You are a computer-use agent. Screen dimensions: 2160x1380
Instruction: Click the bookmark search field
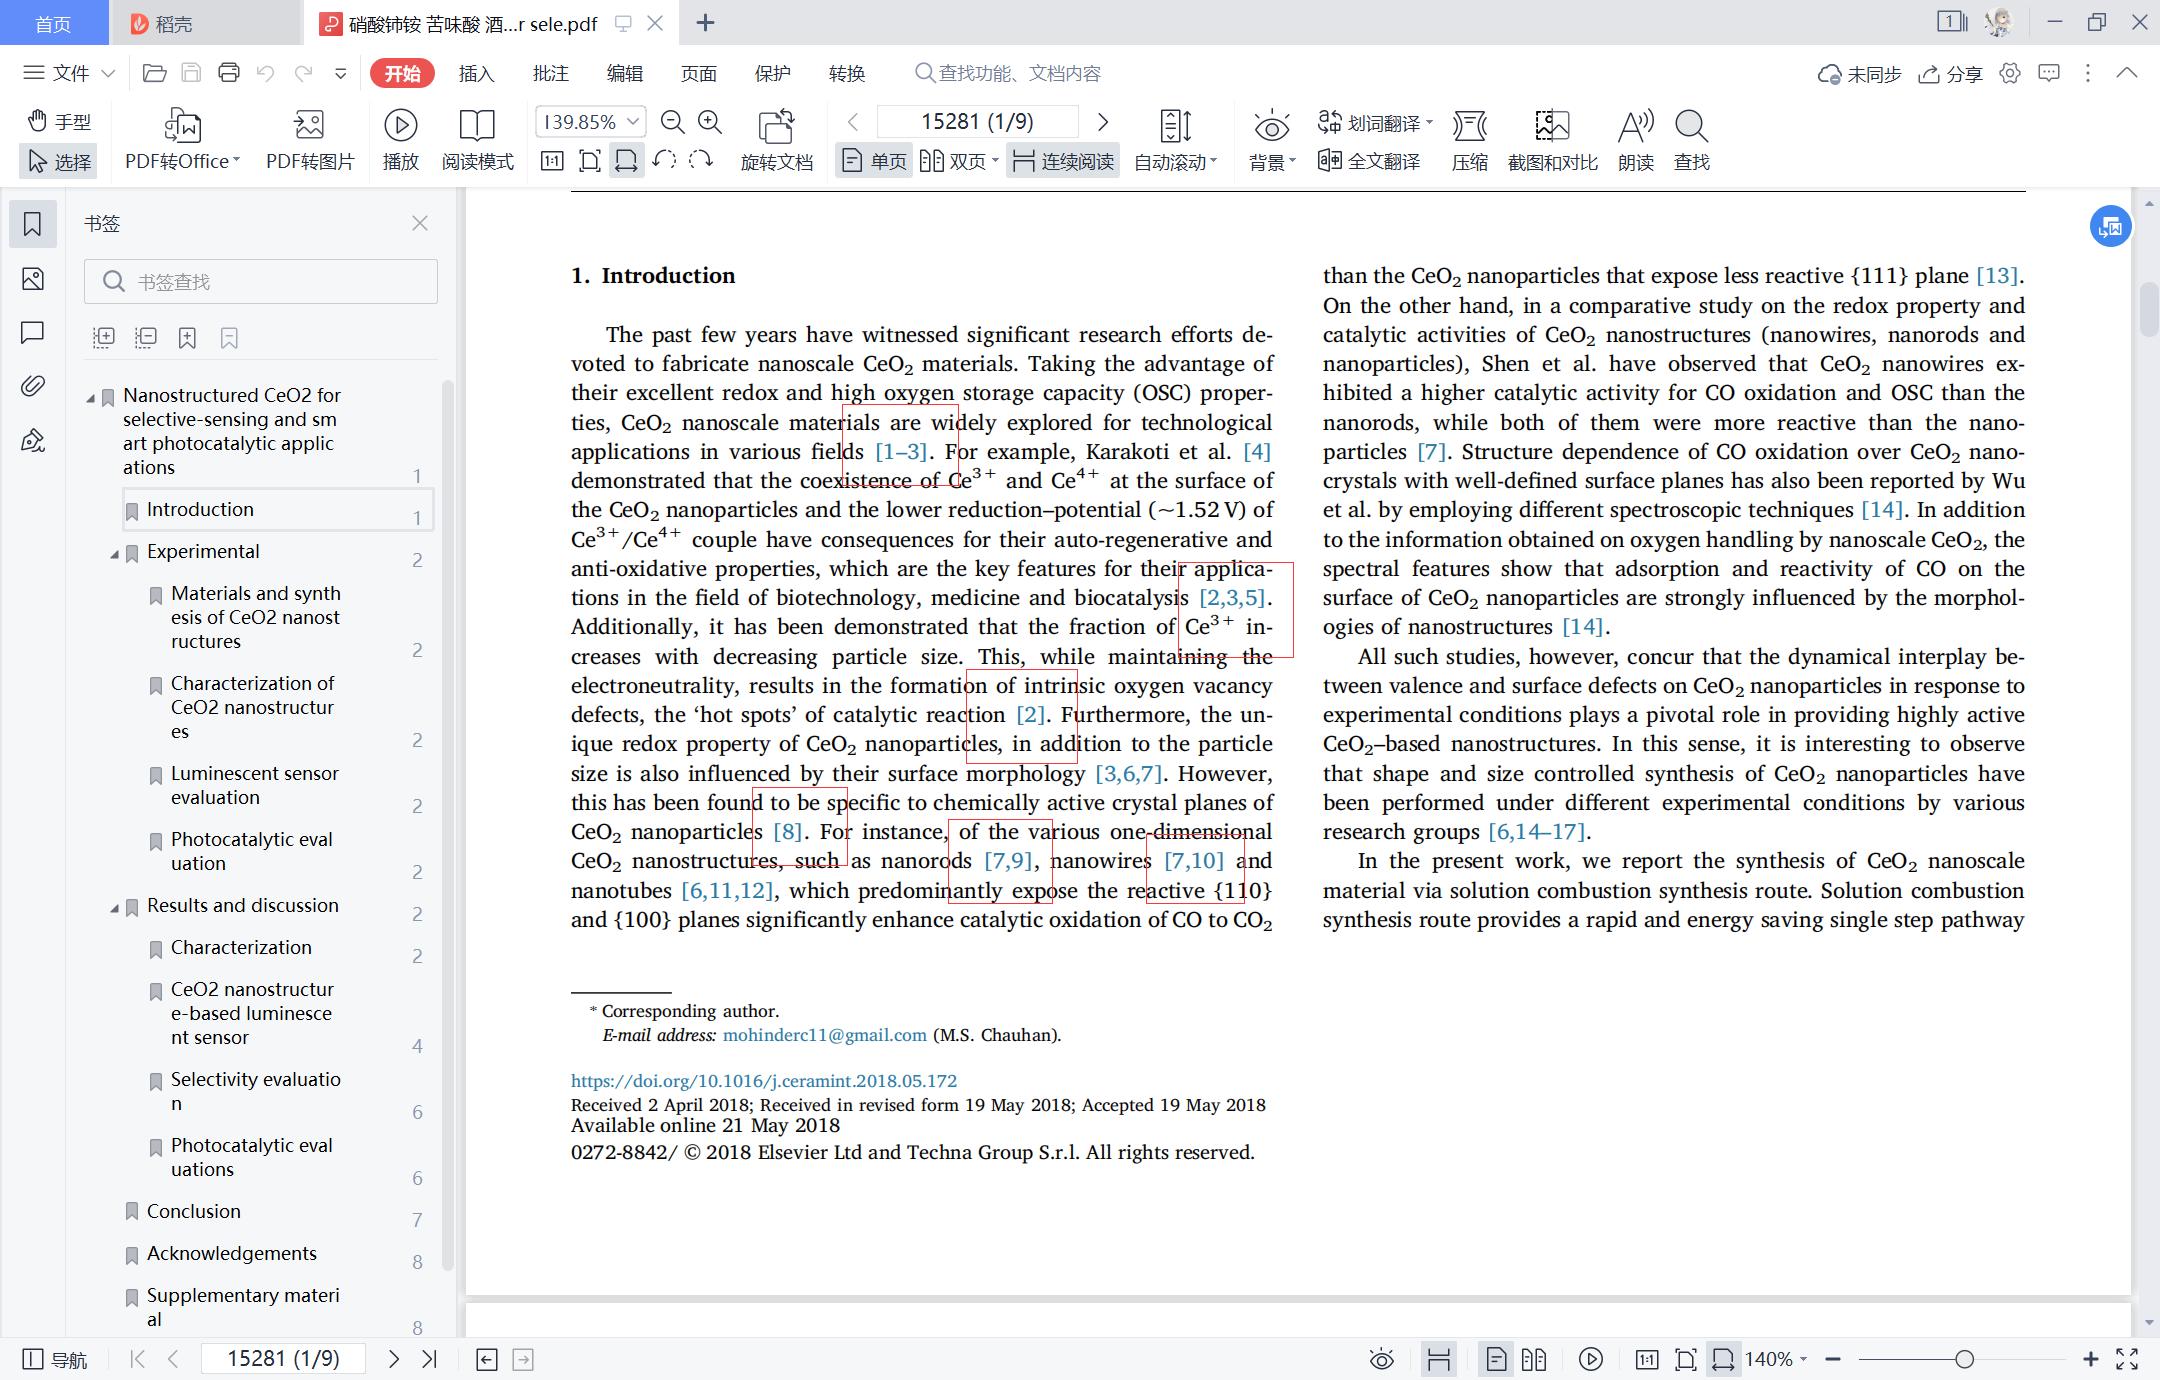(x=261, y=282)
